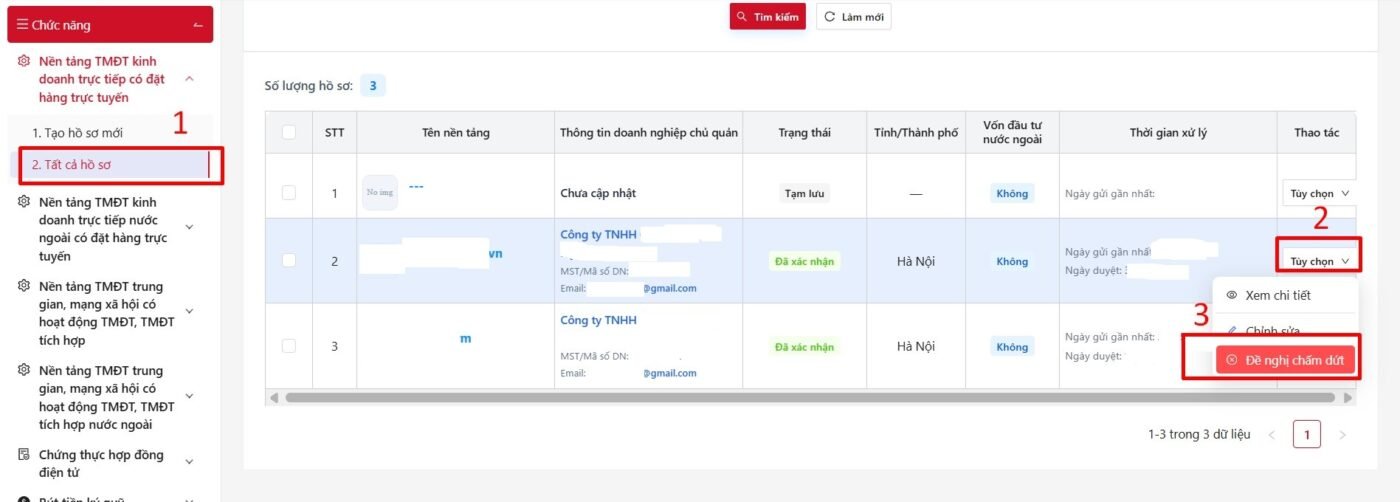Click Không badge in row 1
The width and height of the screenshot is (1400, 502).
[x=1012, y=194]
